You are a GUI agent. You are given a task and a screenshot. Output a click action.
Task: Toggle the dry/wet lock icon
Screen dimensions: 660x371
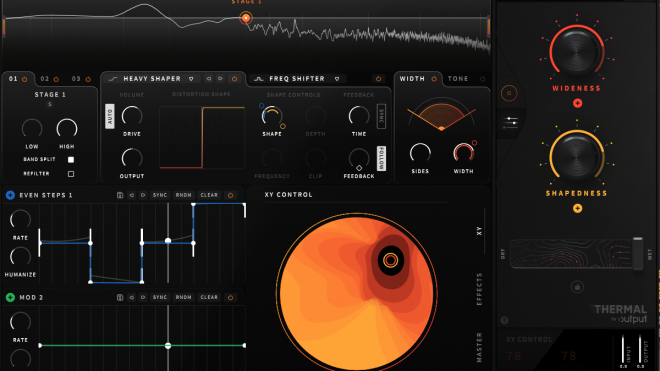coord(577,287)
